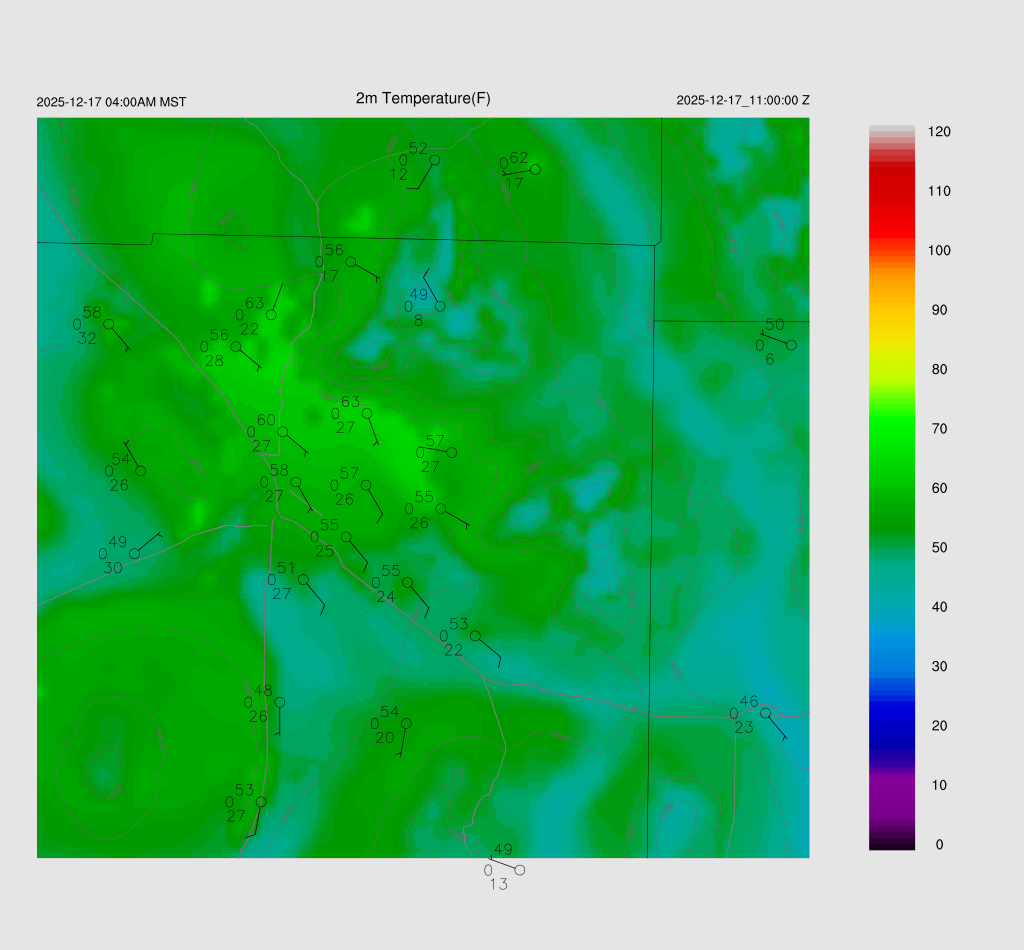Click the 2m Temperature(F) title
Image resolution: width=1024 pixels, height=950 pixels.
click(x=423, y=98)
